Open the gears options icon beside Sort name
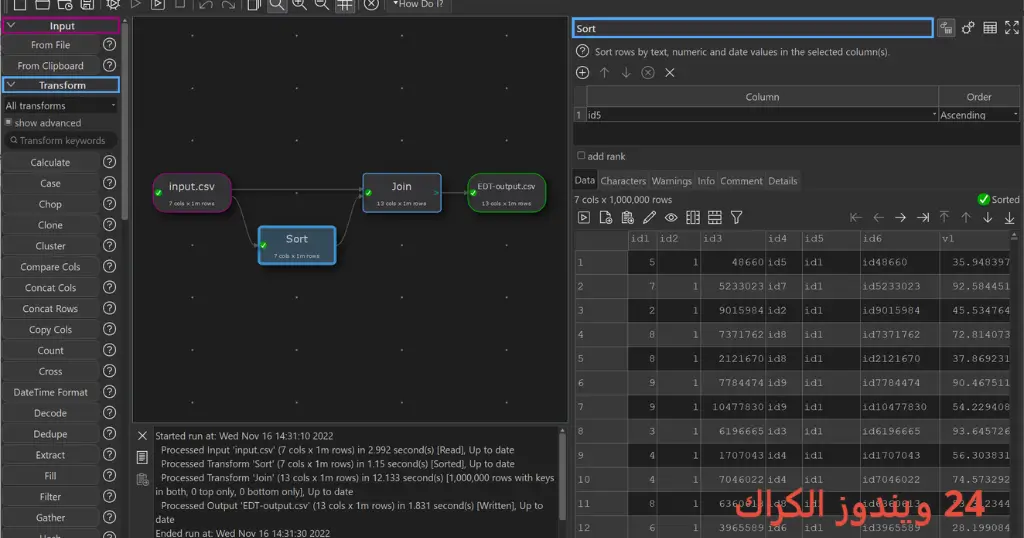Viewport: 1024px width, 538px height. (968, 27)
